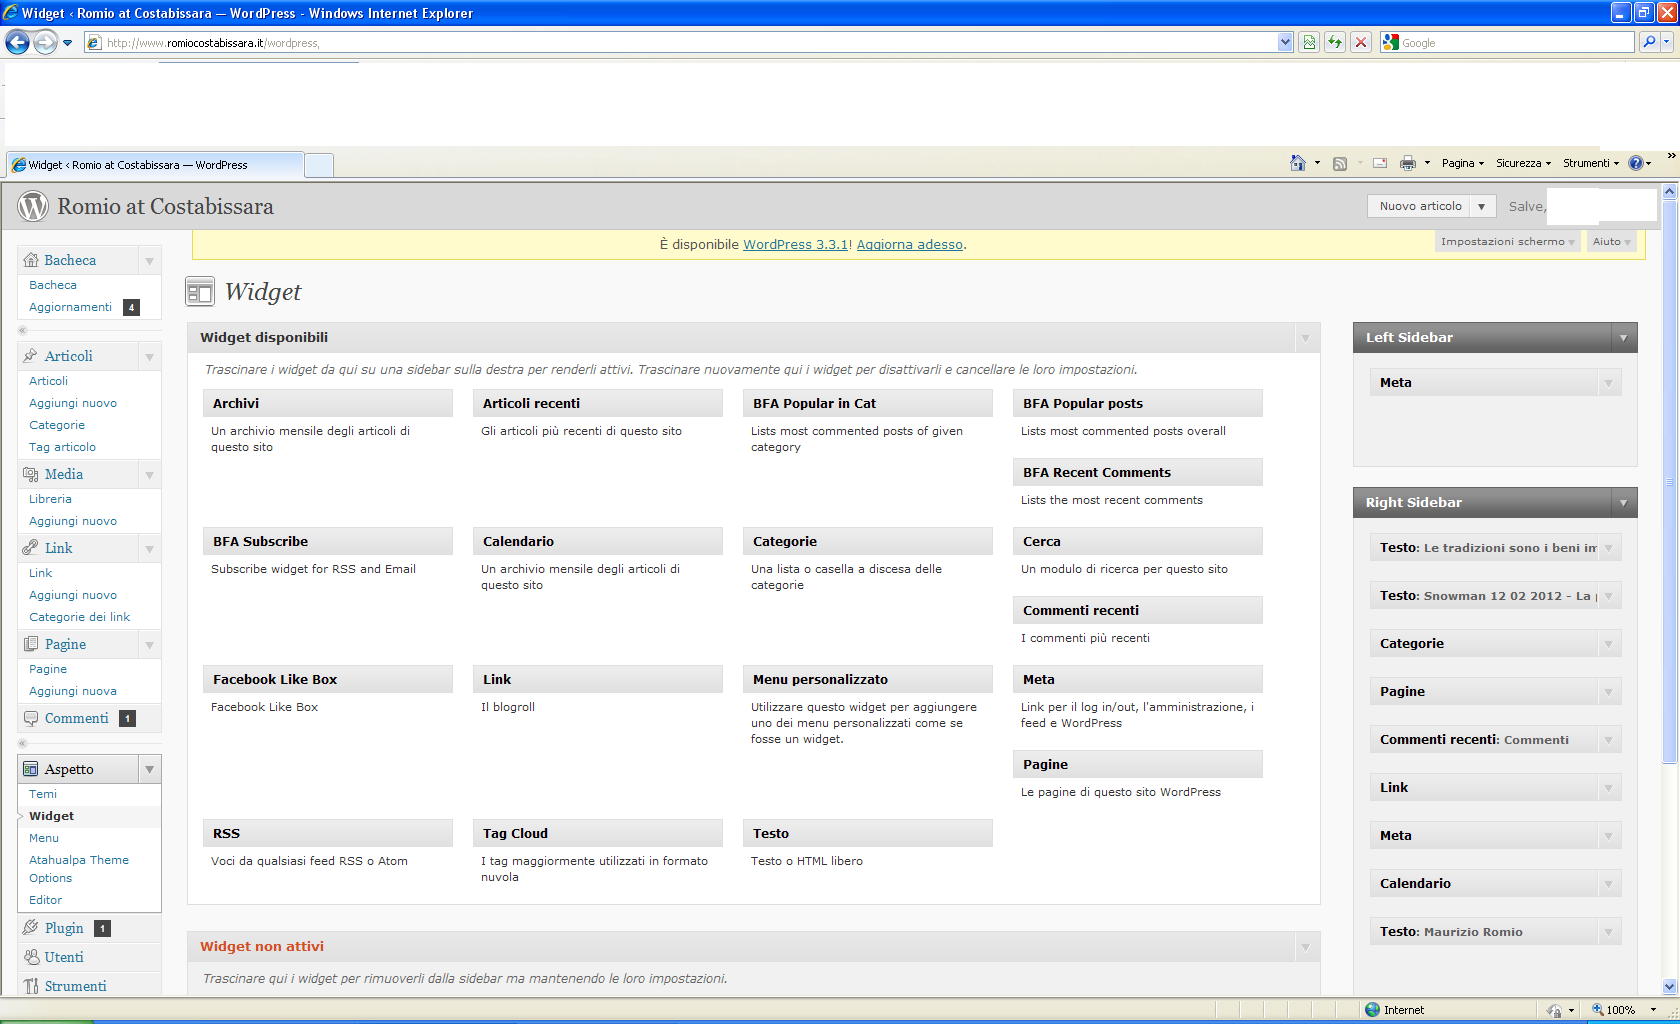Viewport: 1680px width, 1024px height.
Task: Click the Media icon in sidebar
Action: (x=31, y=474)
